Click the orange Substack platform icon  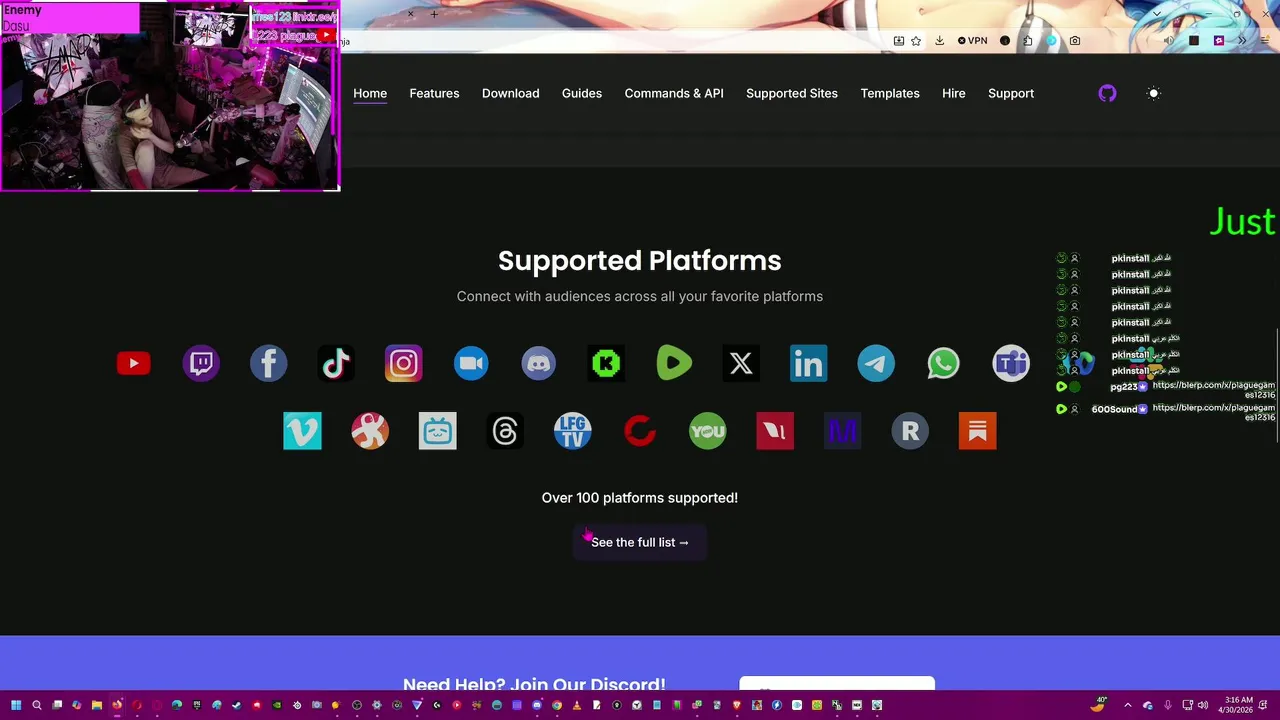[x=977, y=431]
